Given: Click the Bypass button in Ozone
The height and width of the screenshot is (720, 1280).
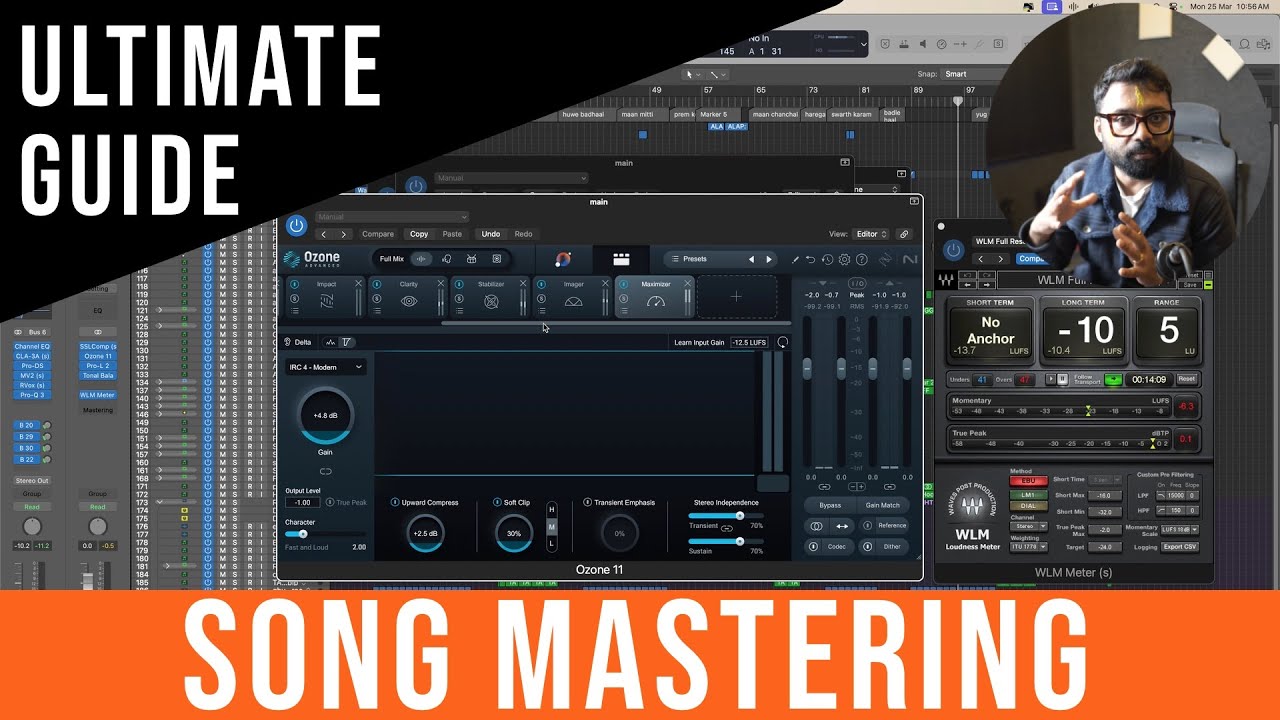Looking at the screenshot, I should pos(830,505).
